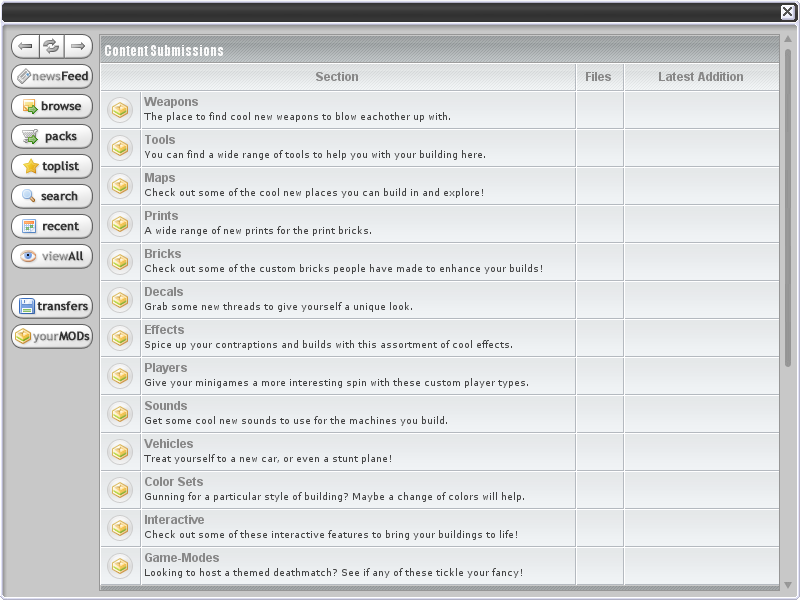Click the forward arrow navigation icon
Viewport: 800px width, 600px height.
pyautogui.click(x=79, y=46)
